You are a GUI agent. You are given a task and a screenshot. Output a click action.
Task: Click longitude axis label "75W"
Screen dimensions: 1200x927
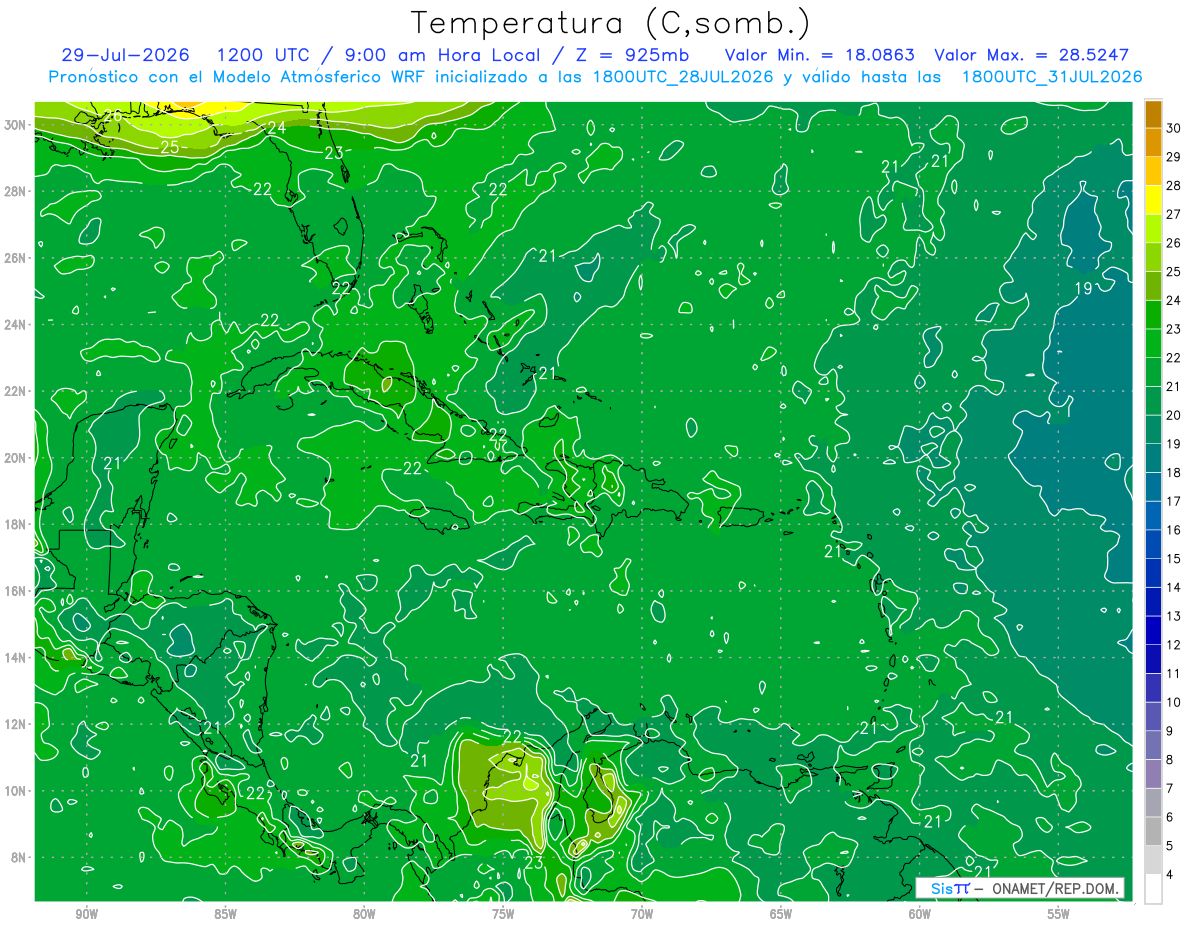point(503,914)
